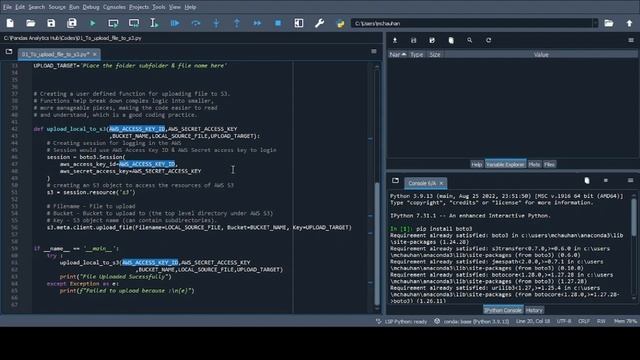Click the debugger Step over icon
This screenshot has height=360, width=640.
pyautogui.click(x=196, y=23)
